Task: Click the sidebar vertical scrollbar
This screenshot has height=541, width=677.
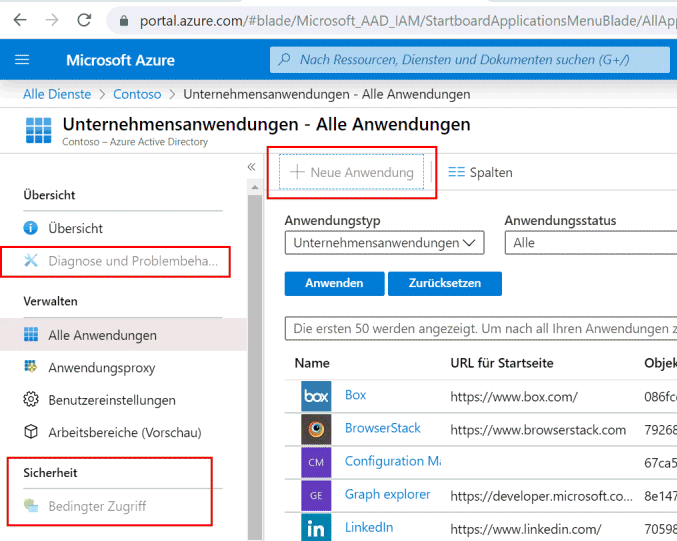Action: coord(255,367)
